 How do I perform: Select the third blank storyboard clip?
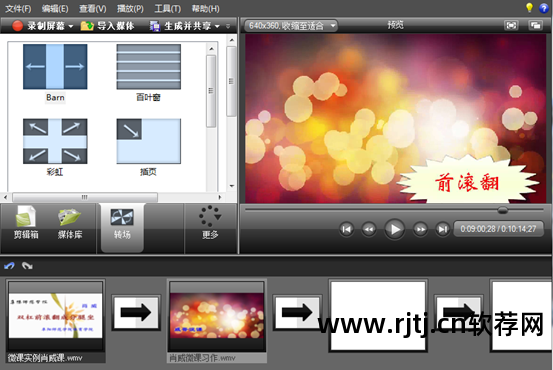(378, 316)
